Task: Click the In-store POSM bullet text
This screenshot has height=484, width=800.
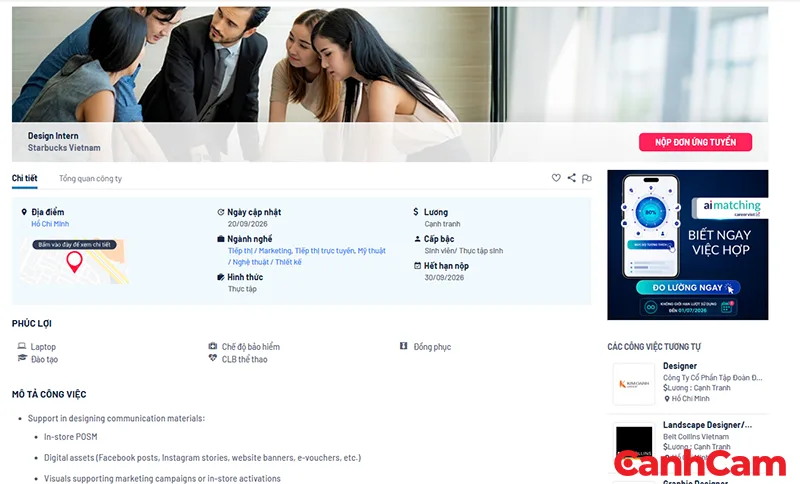Action: [70, 437]
